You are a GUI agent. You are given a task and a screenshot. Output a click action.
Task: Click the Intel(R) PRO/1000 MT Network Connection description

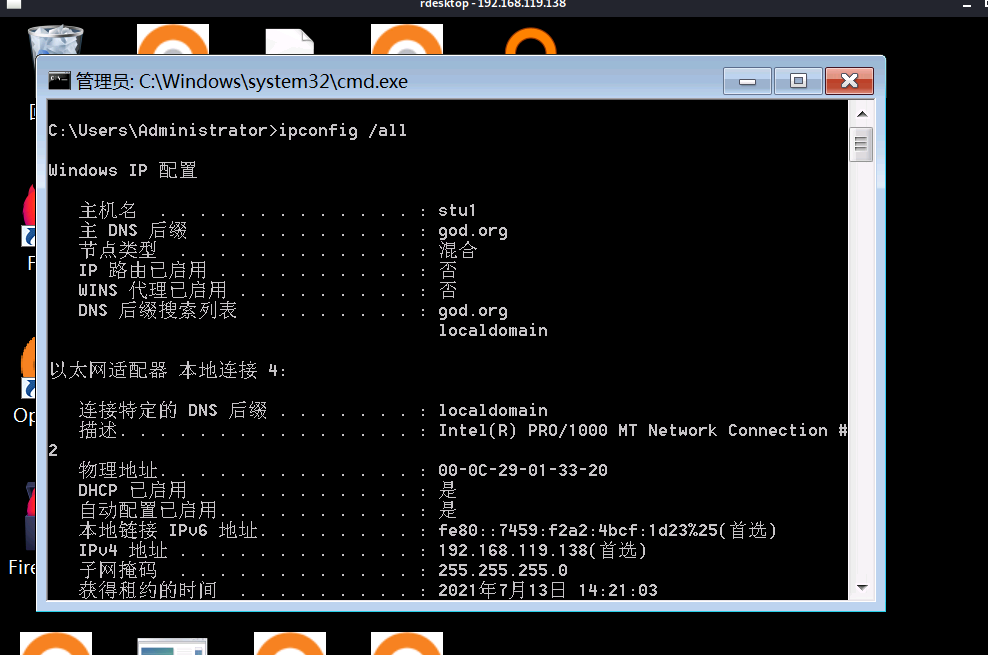[643, 431]
